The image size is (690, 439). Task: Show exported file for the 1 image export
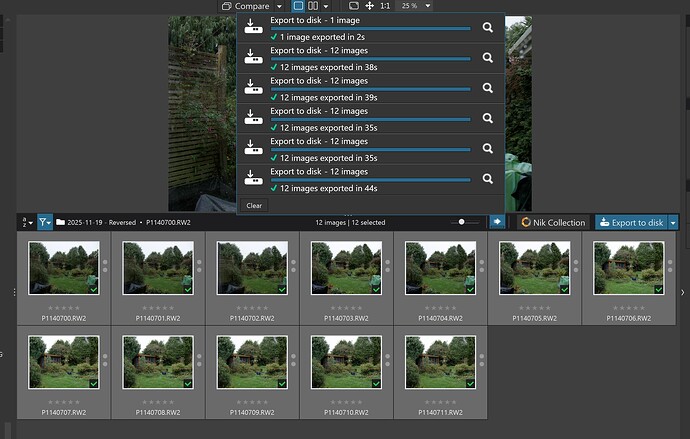(x=488, y=28)
